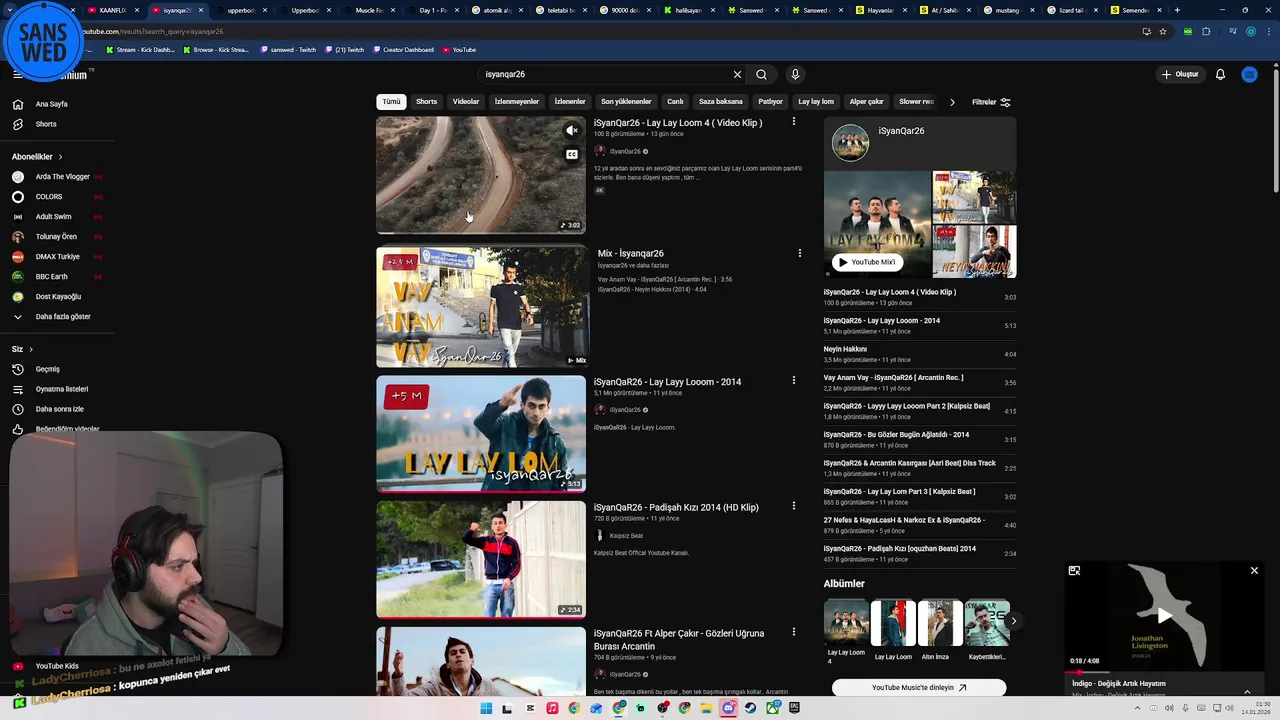Open more options for Mix - İsyanqar26
Image resolution: width=1280 pixels, height=720 pixels.
799,253
